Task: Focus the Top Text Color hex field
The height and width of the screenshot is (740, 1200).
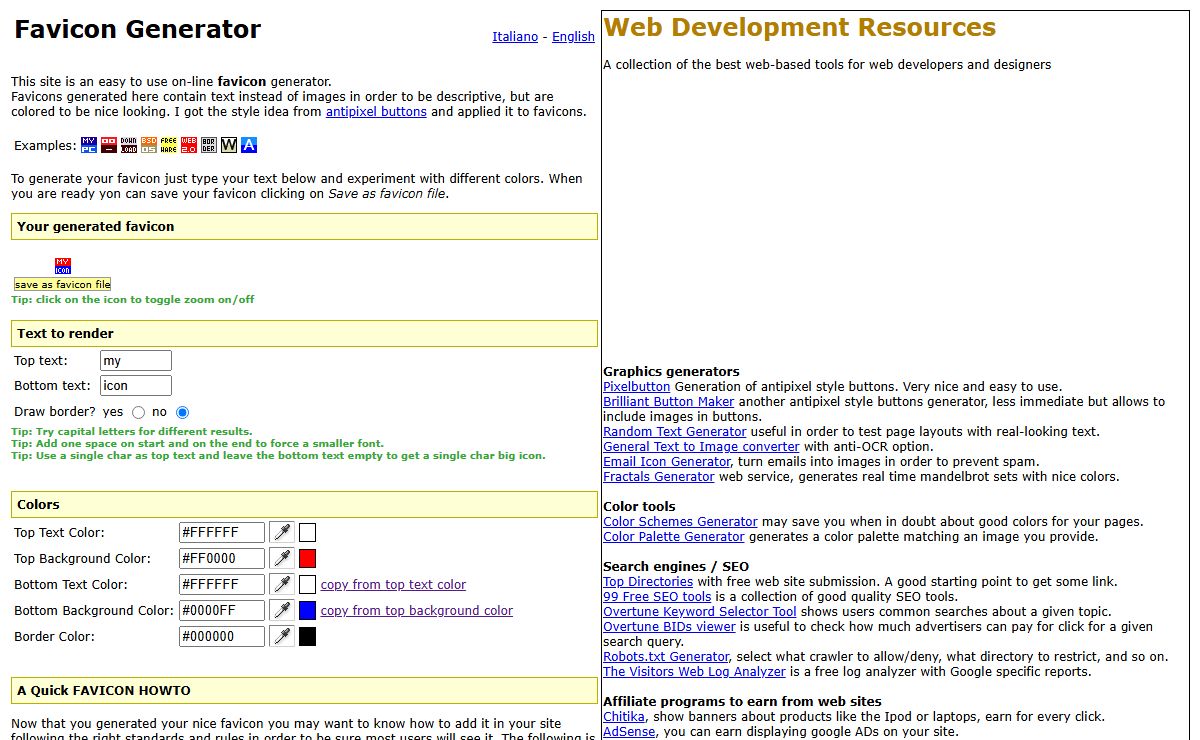Action: (222, 532)
